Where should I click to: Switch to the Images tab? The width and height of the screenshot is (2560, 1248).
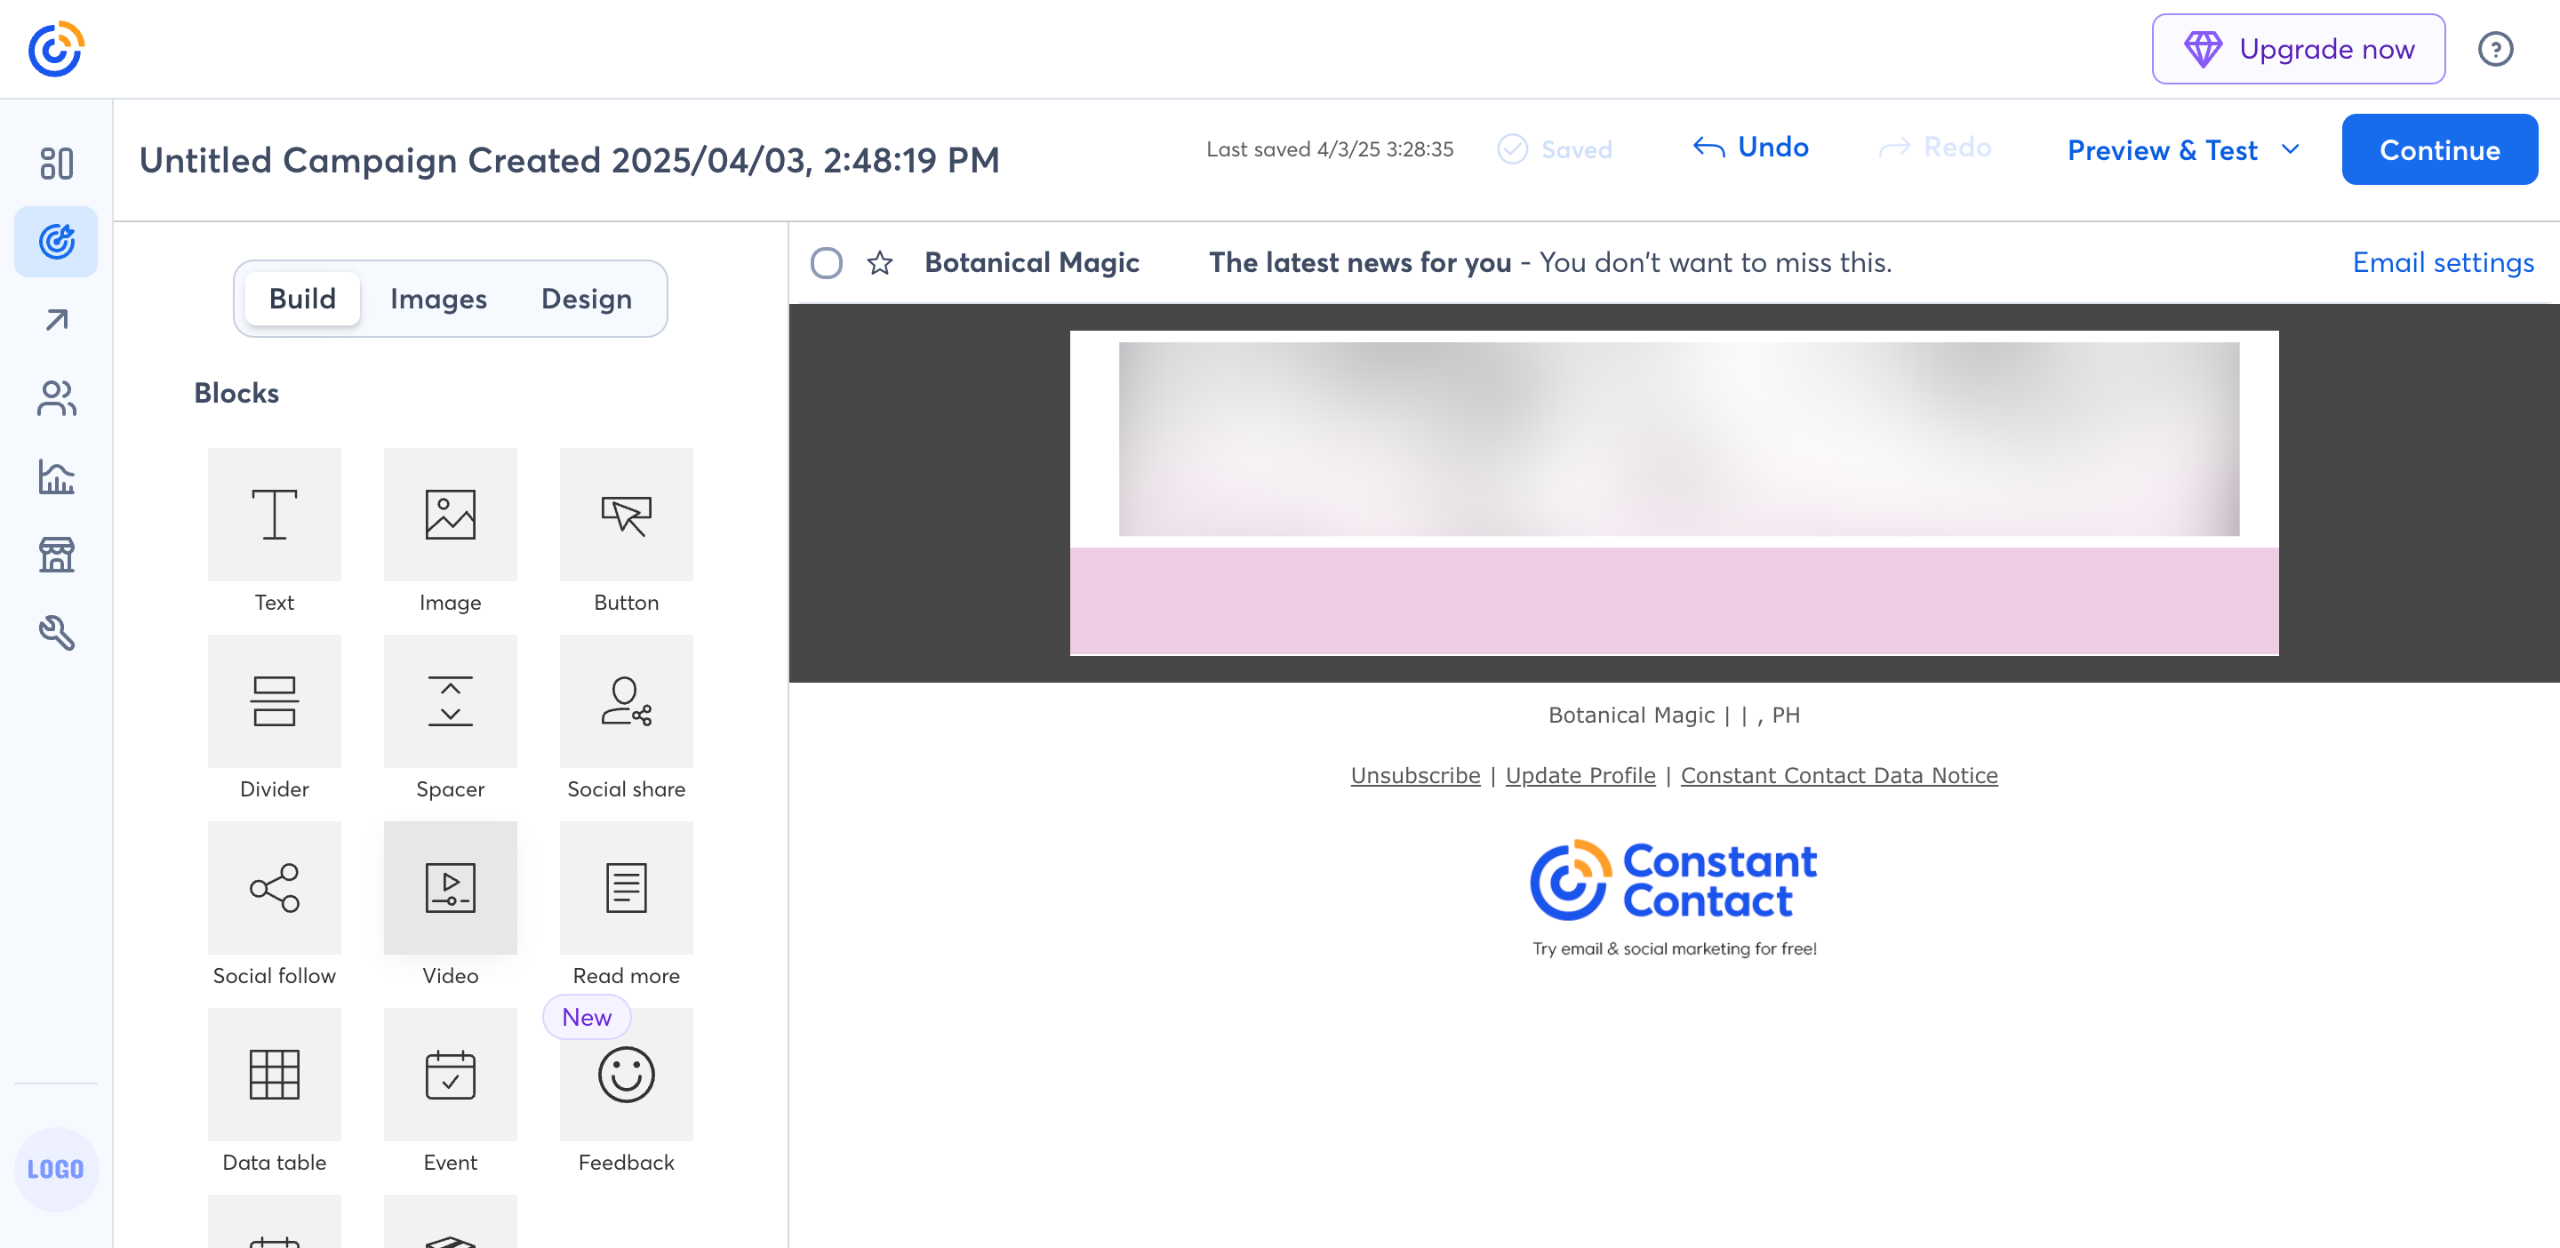[438, 299]
